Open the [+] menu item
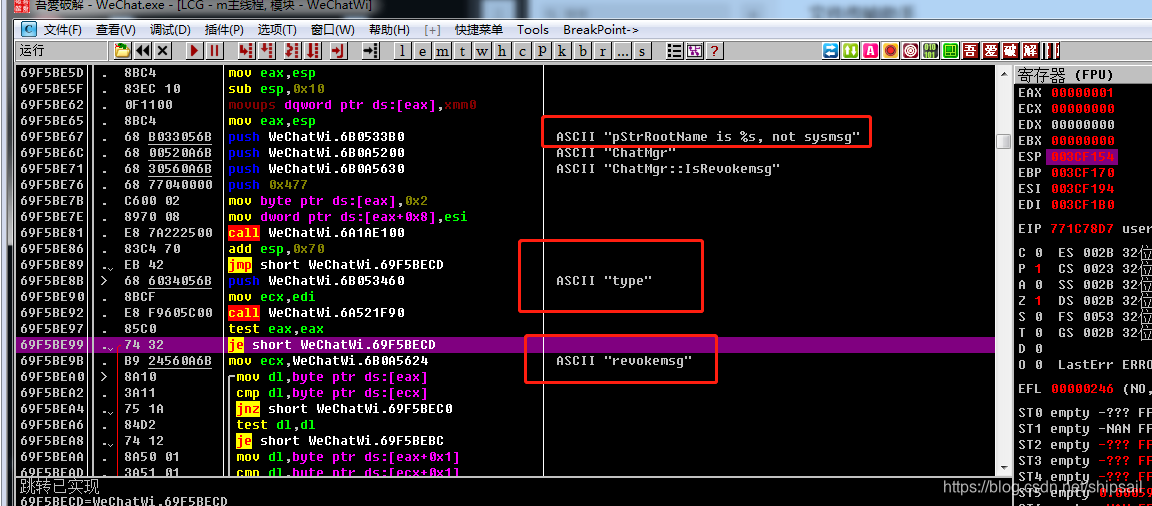Viewport: 1152px width, 506px height. coord(433,29)
